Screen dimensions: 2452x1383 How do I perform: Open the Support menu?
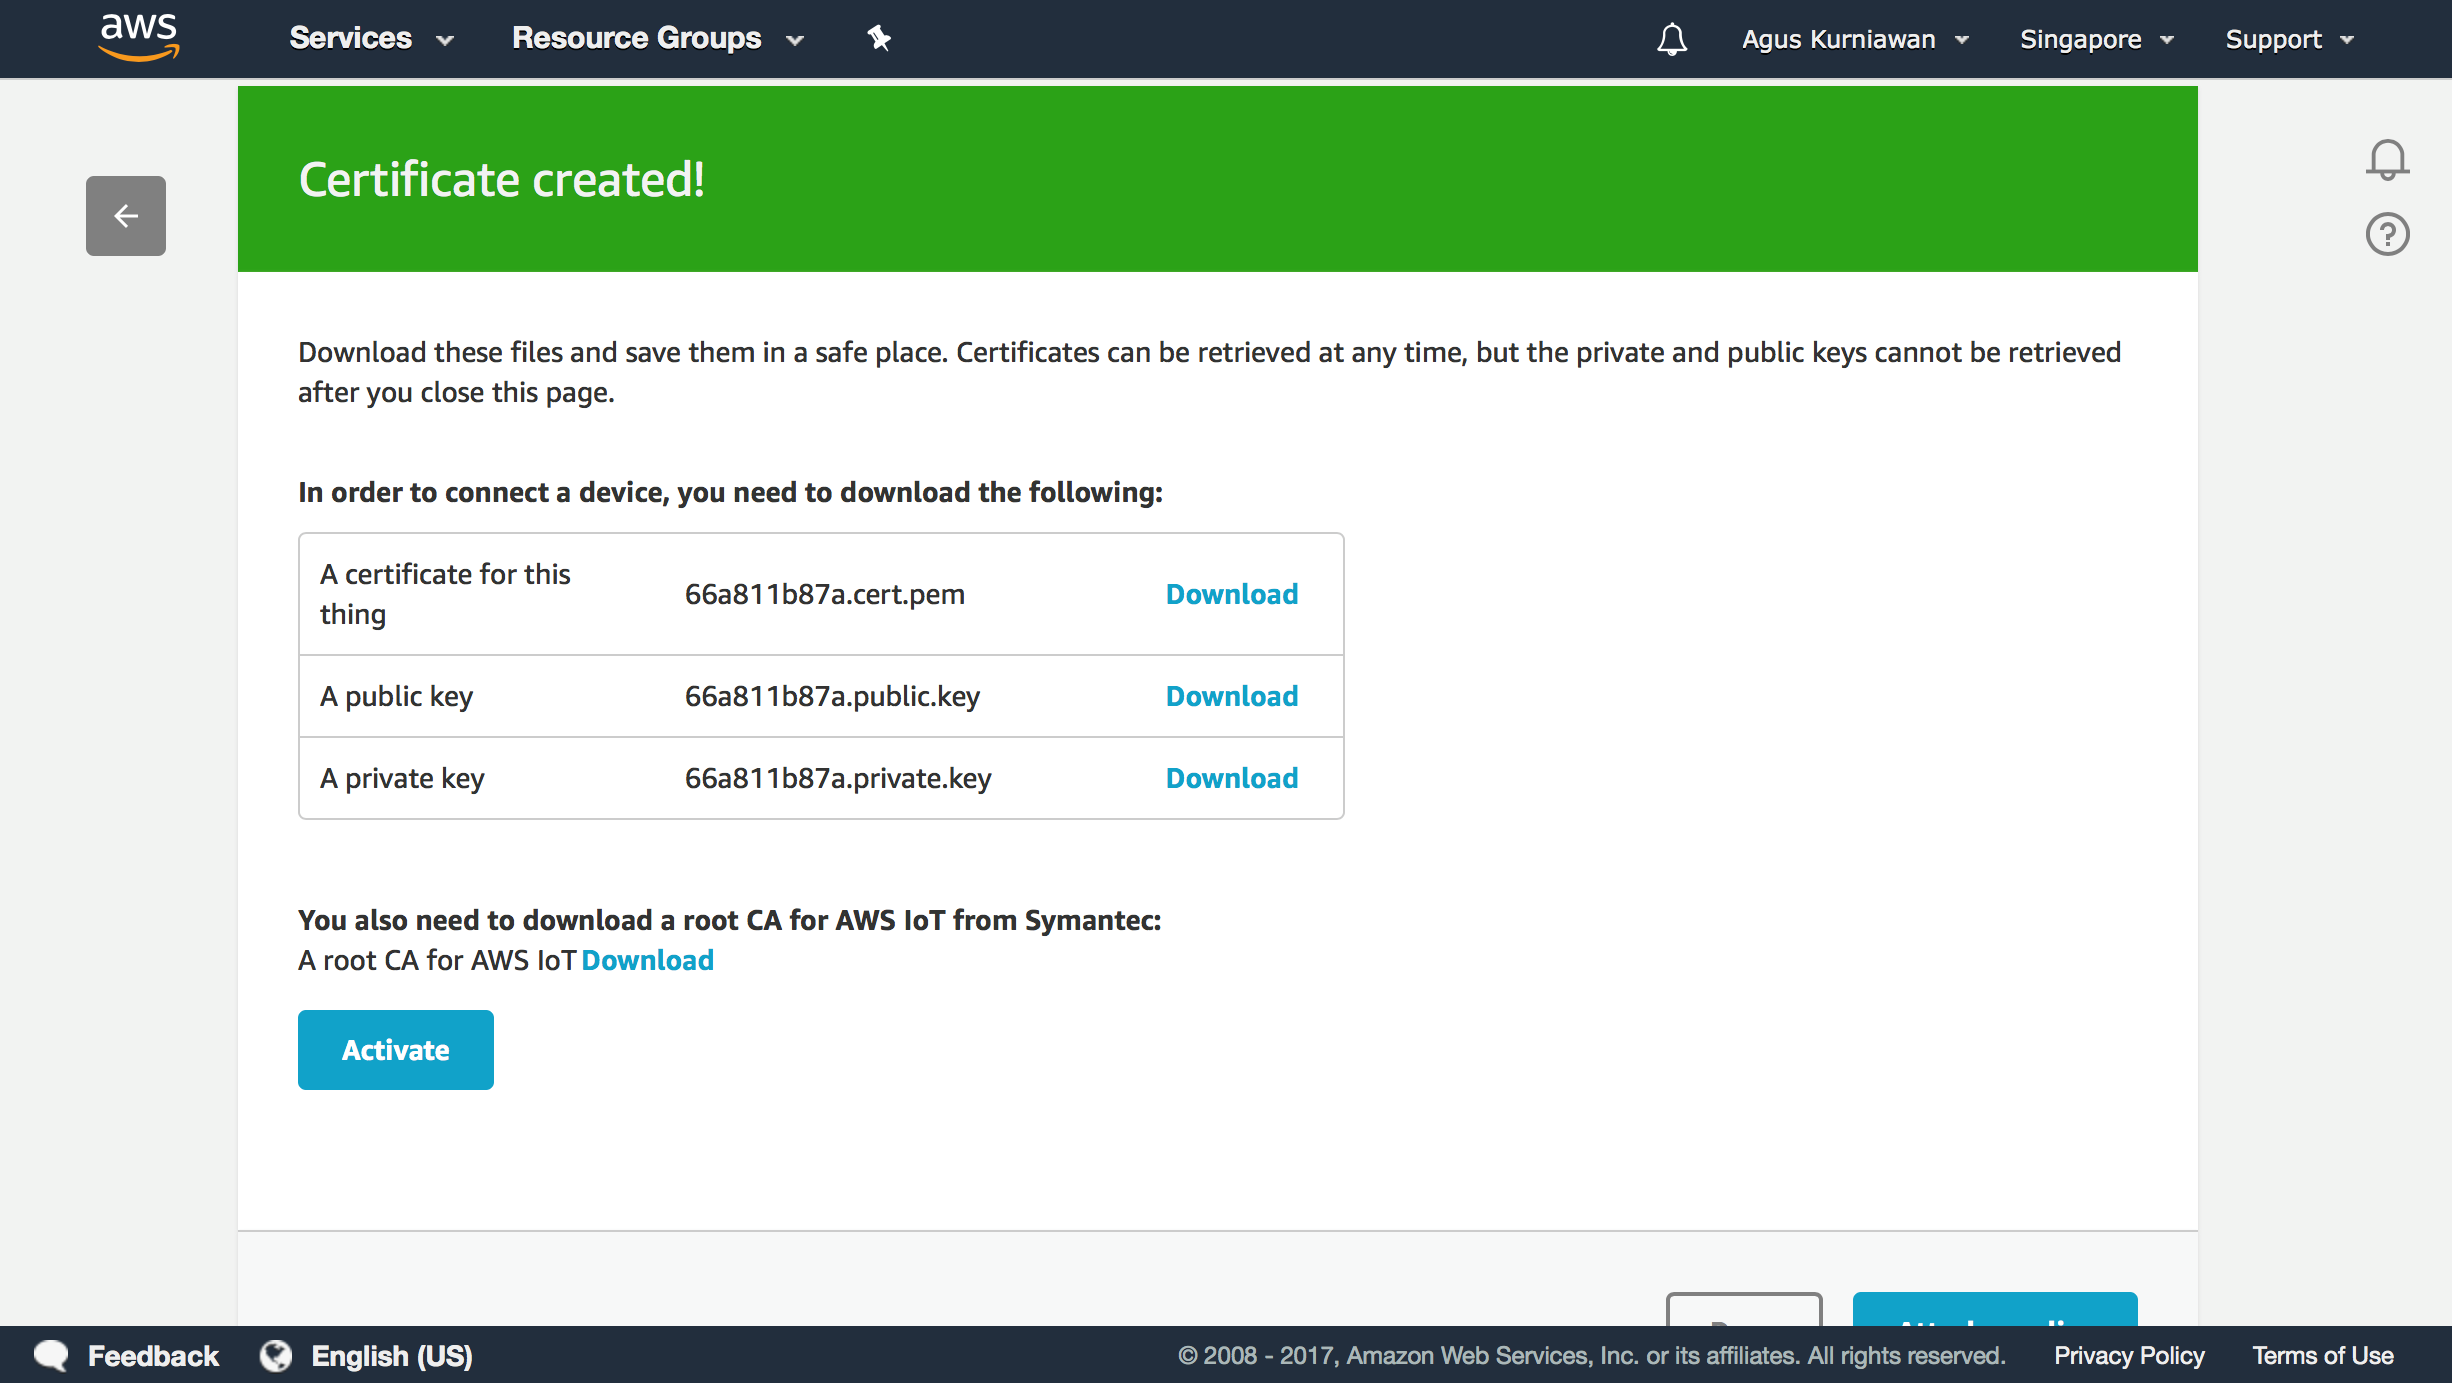[x=2289, y=39]
